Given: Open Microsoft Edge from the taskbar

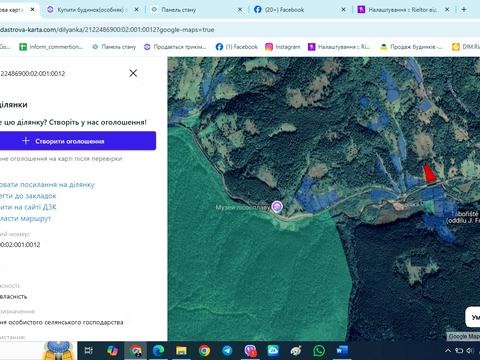Looking at the screenshot, I should point(158,351).
